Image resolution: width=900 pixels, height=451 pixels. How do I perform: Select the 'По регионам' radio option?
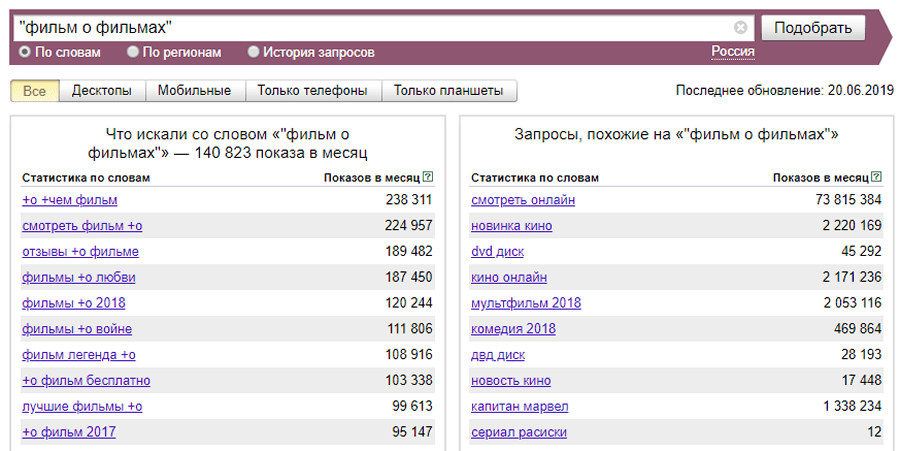[x=133, y=52]
